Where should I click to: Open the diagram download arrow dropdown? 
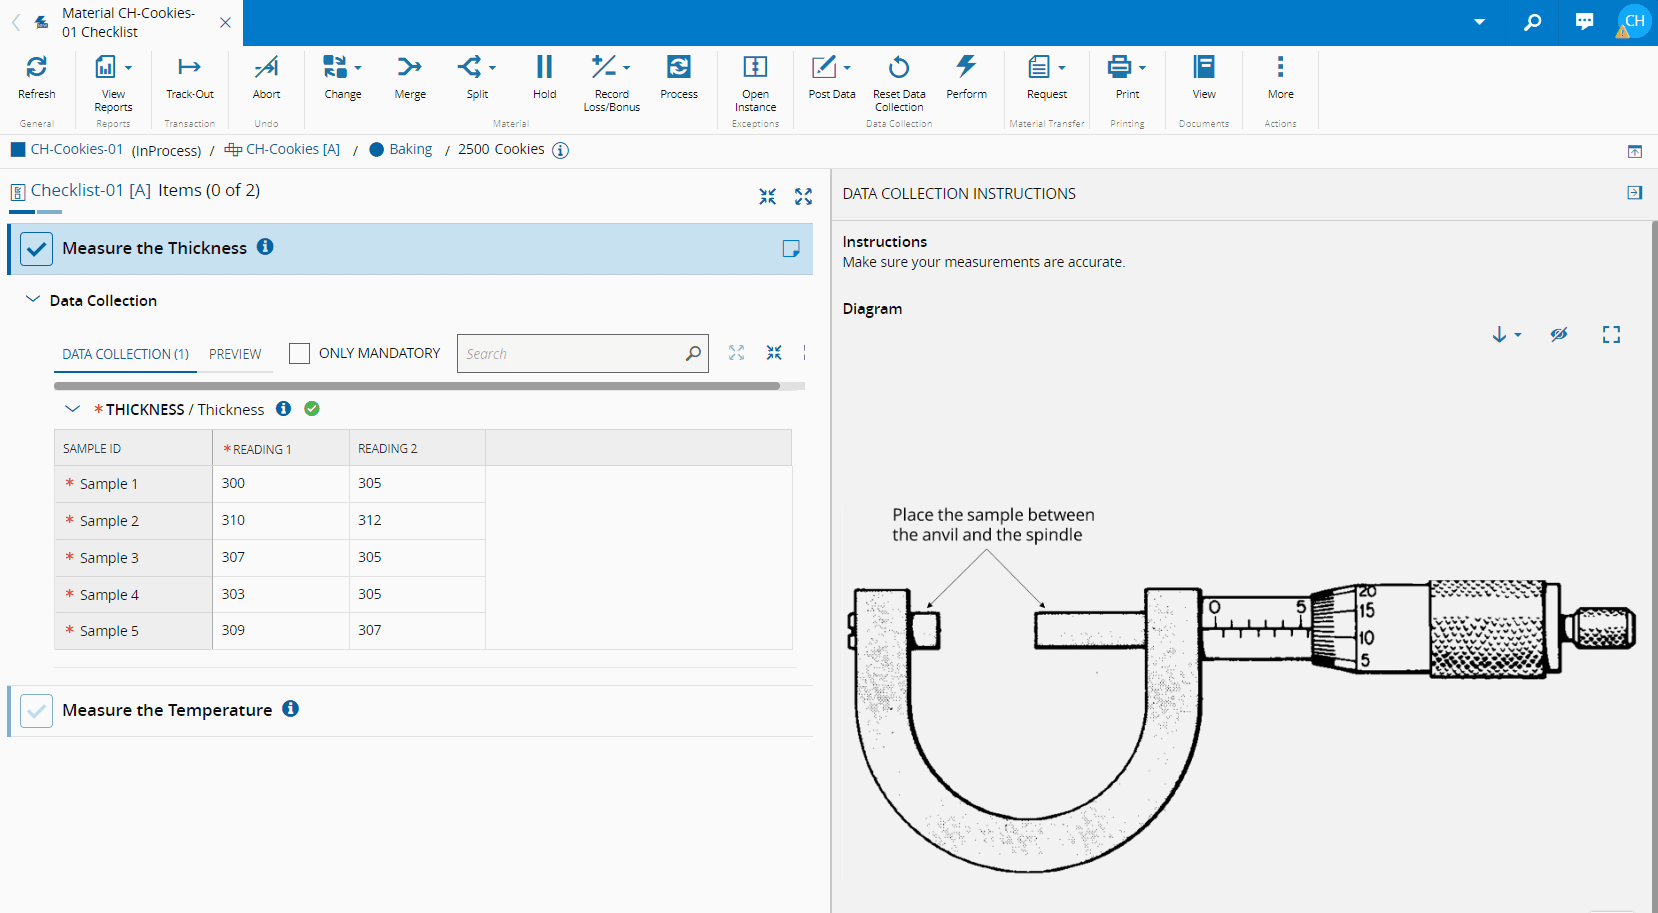(1506, 335)
